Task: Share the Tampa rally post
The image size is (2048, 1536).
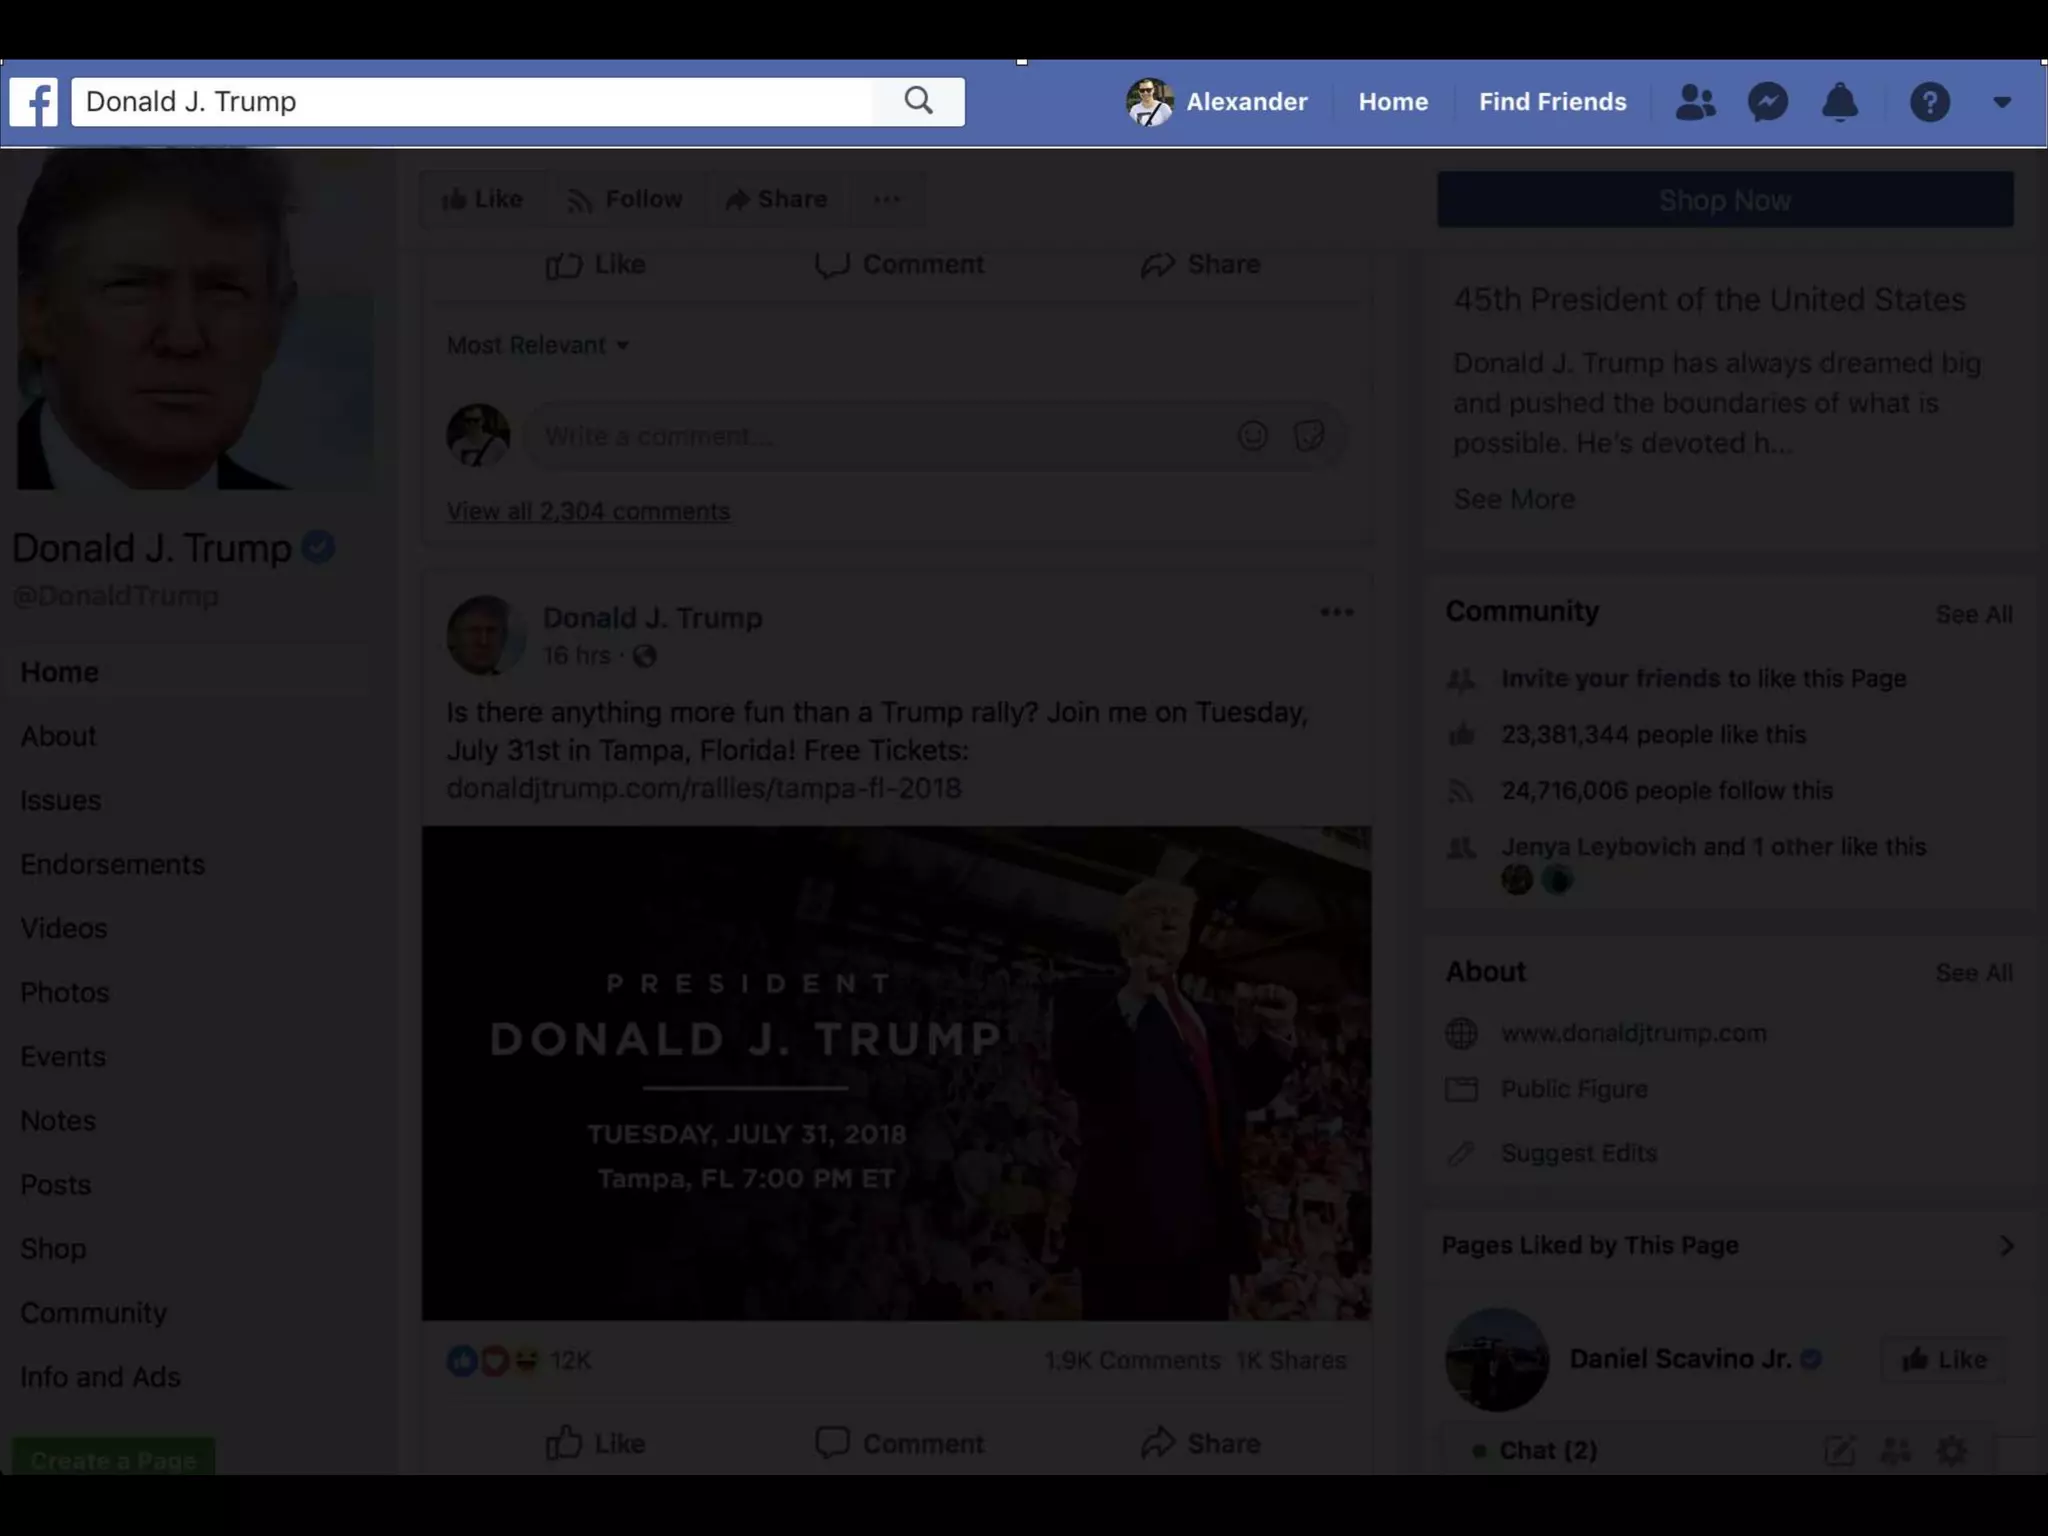Action: (1200, 1443)
